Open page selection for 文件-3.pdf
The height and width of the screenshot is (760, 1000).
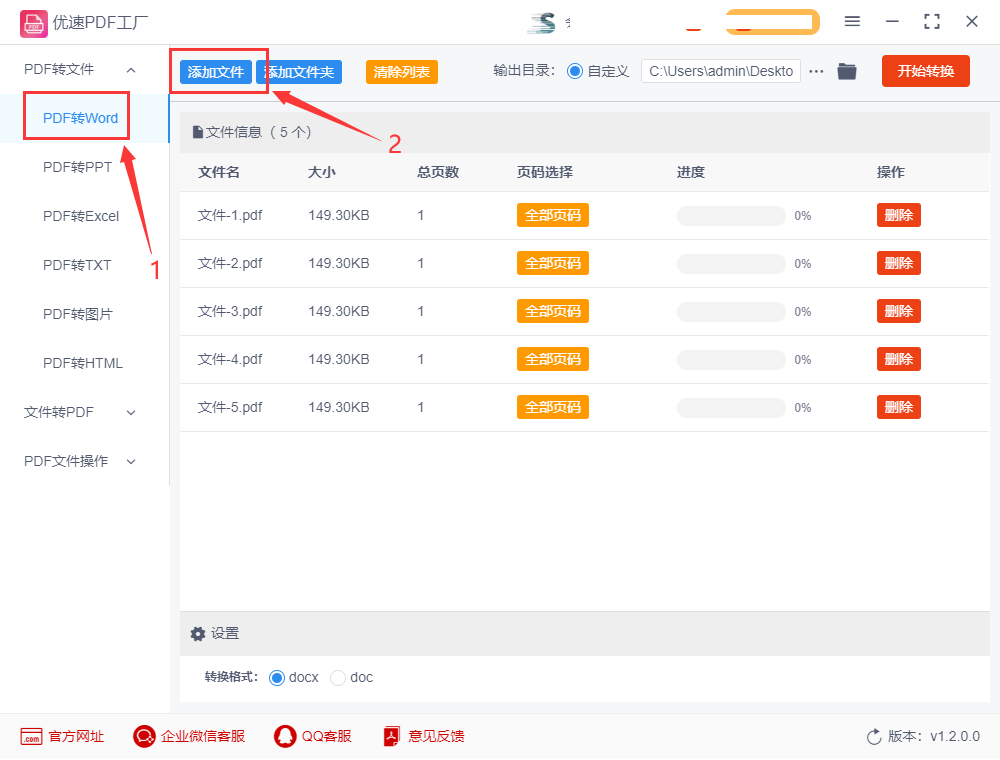553,311
